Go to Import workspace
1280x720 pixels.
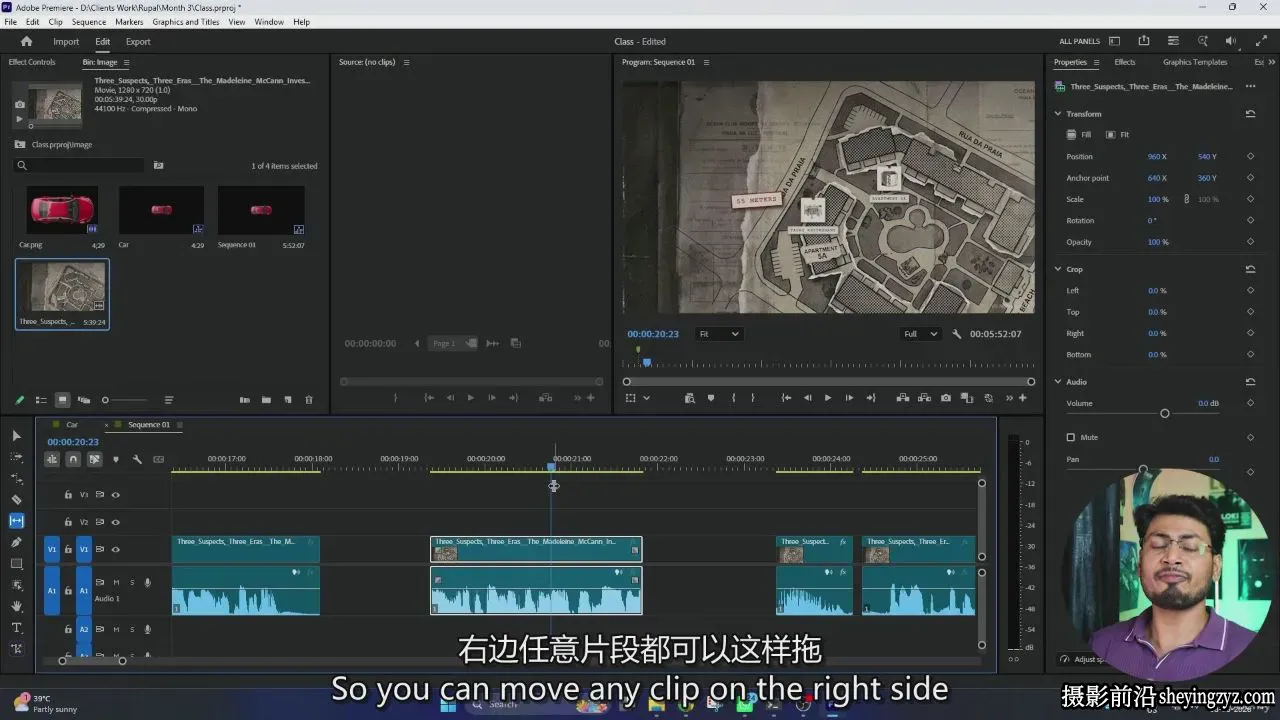66,42
